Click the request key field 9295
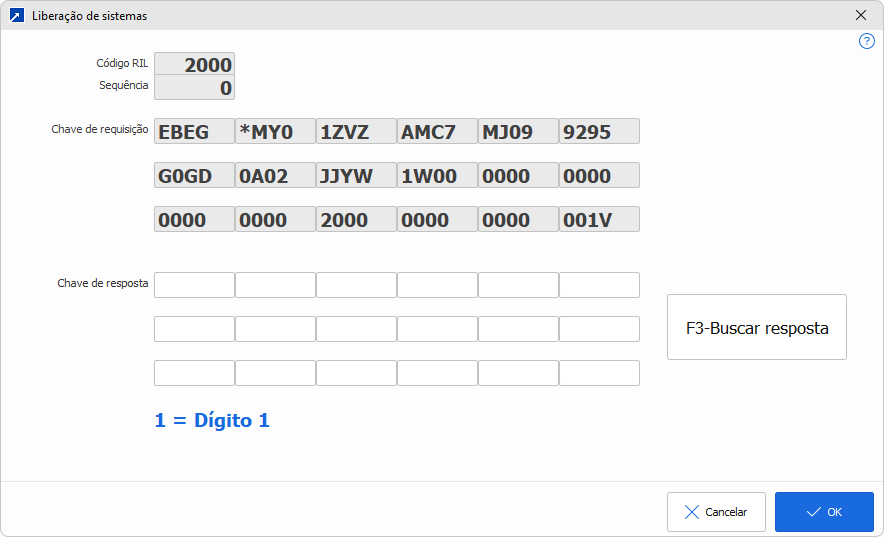884x537 pixels. point(599,131)
